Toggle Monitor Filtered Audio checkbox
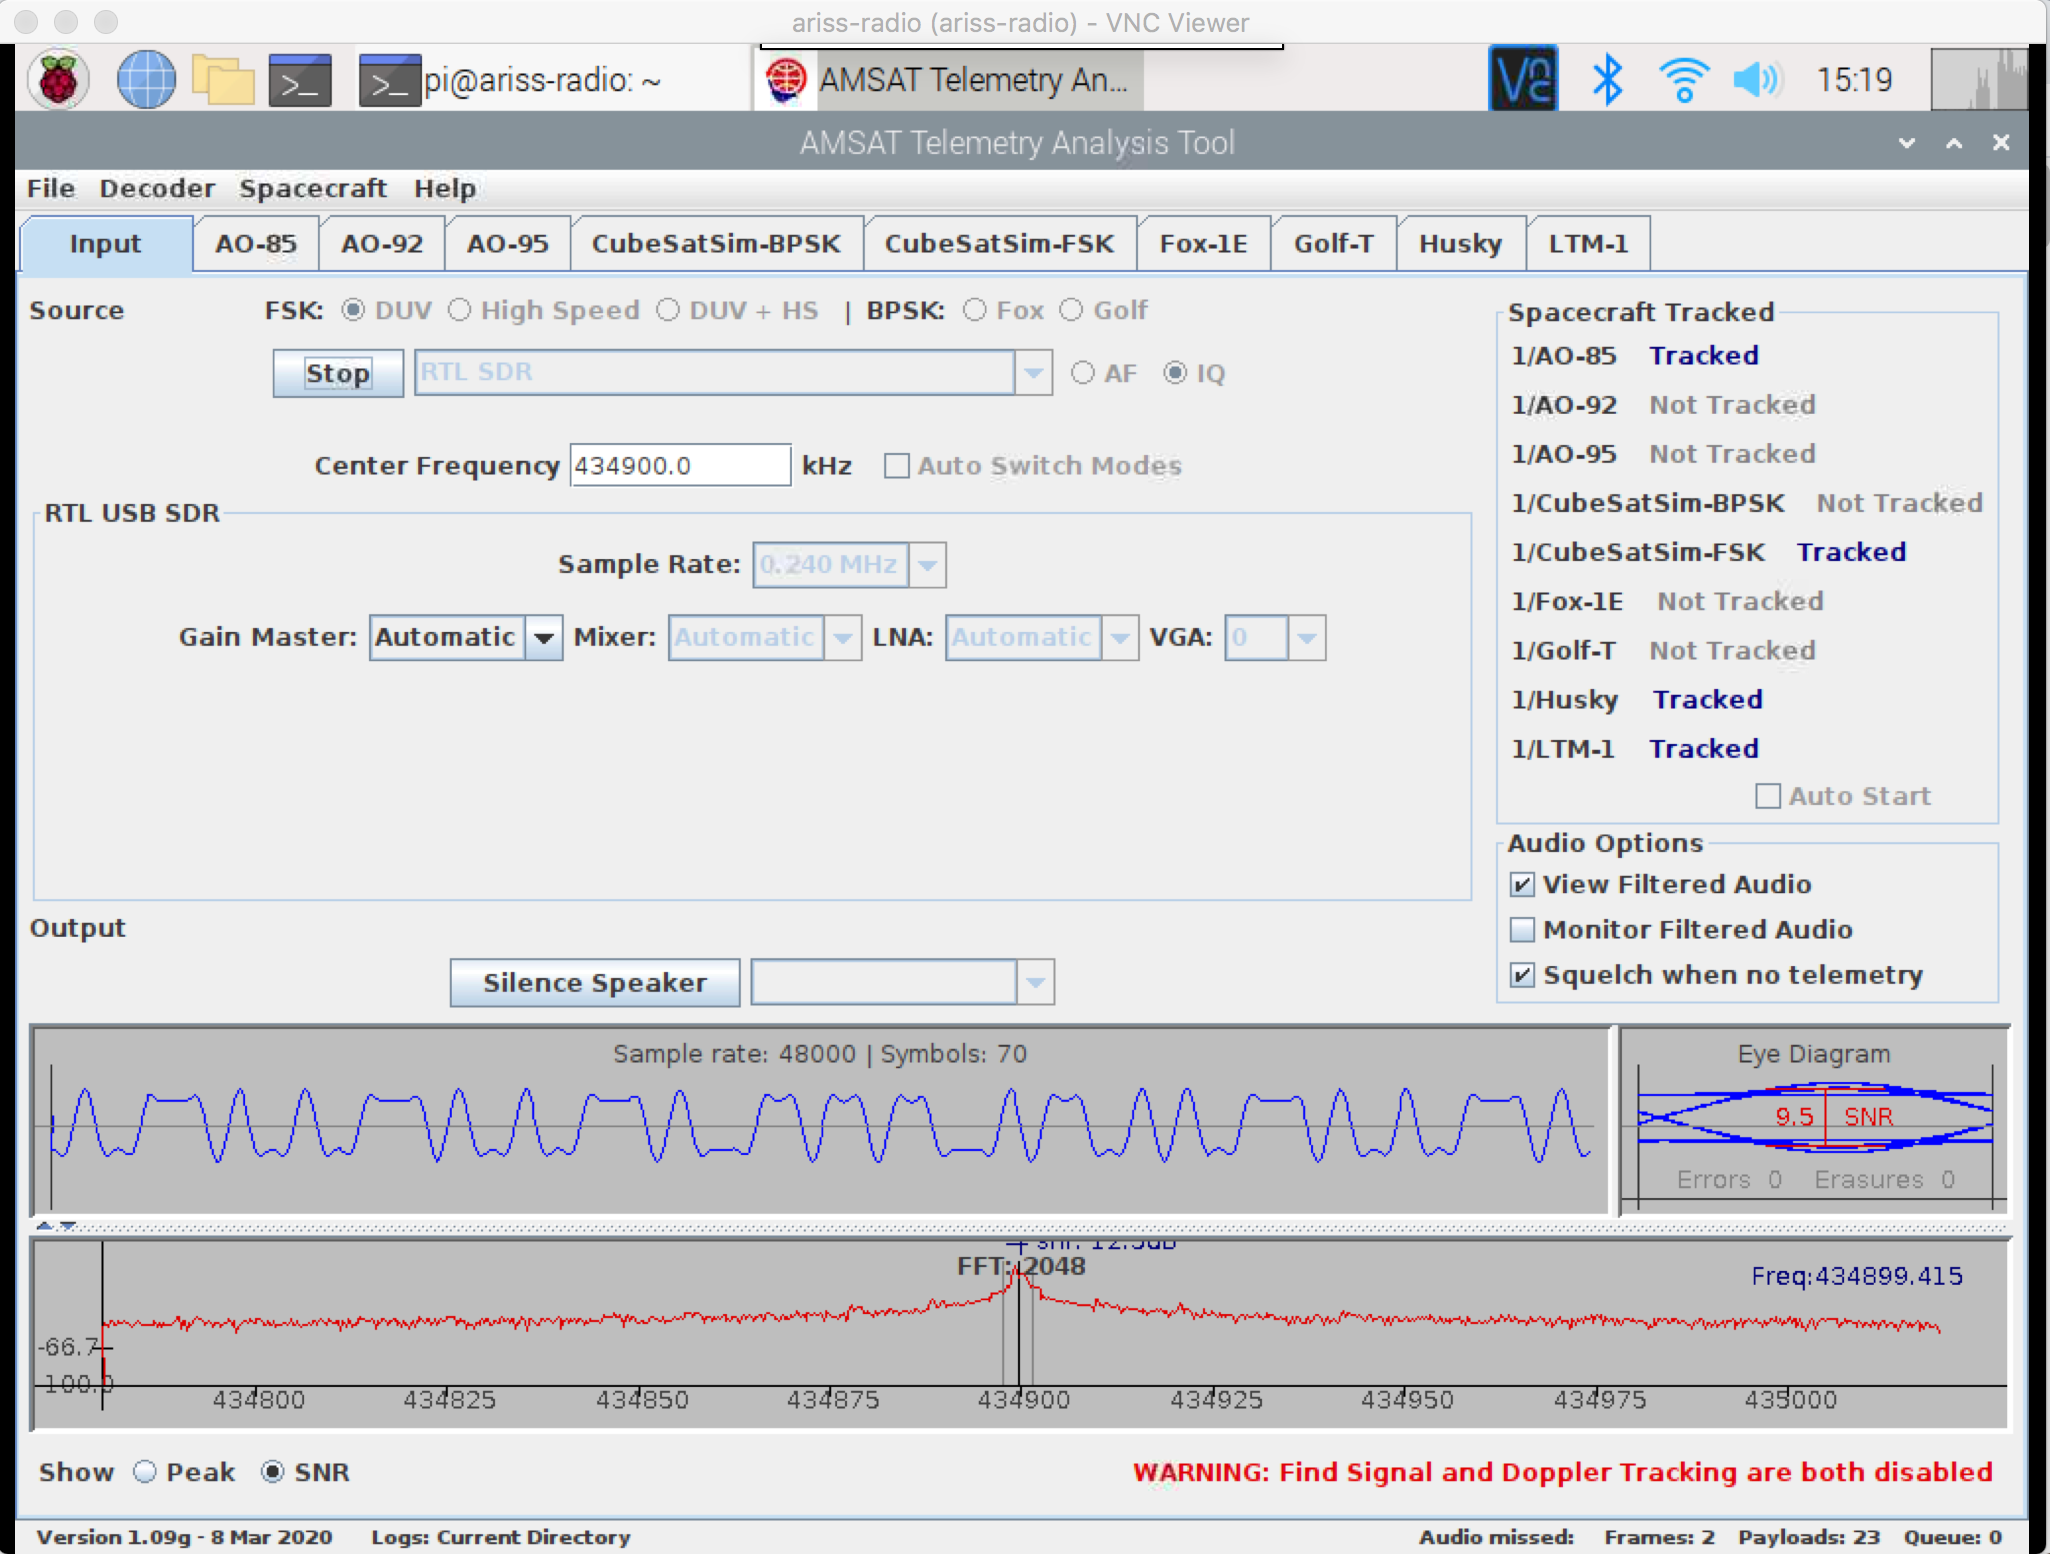Screen dimensions: 2050x1554 tap(1522, 929)
